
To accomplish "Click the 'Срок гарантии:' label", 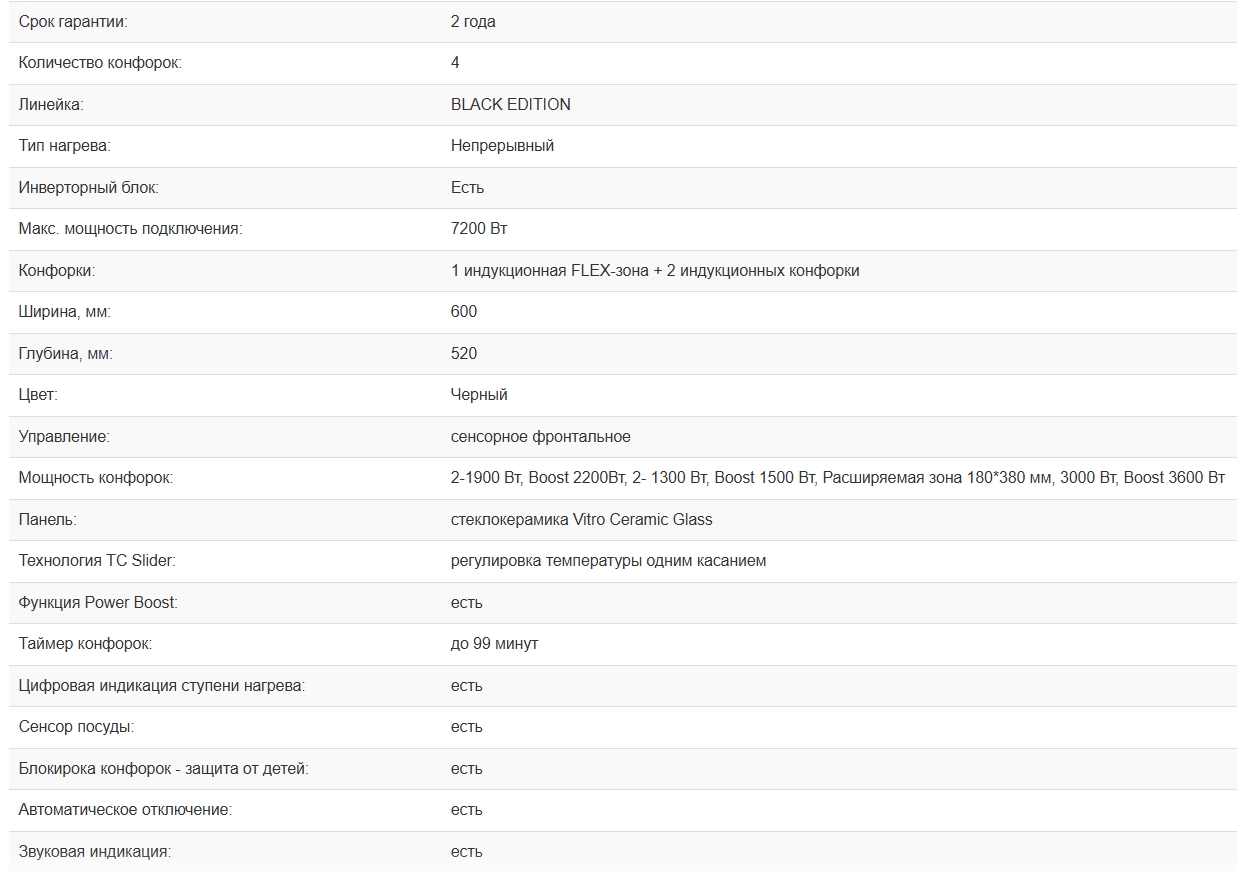I will click(73, 21).
